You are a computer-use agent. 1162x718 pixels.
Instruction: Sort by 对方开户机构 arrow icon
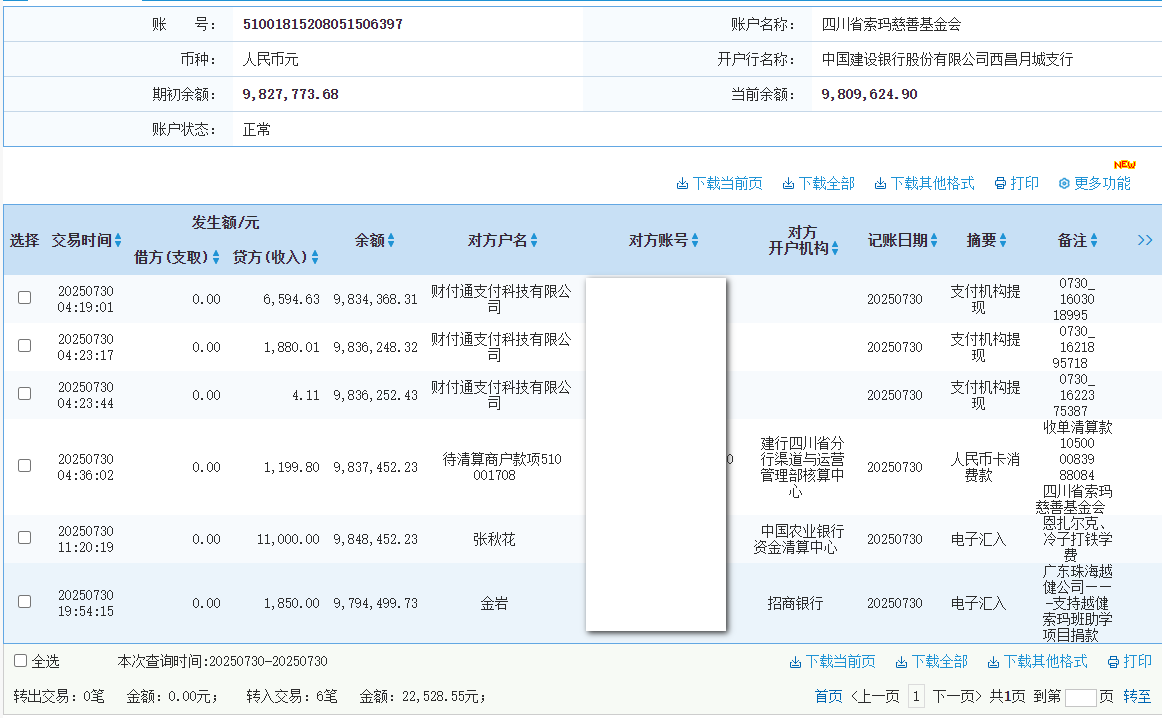pyautogui.click(x=835, y=248)
